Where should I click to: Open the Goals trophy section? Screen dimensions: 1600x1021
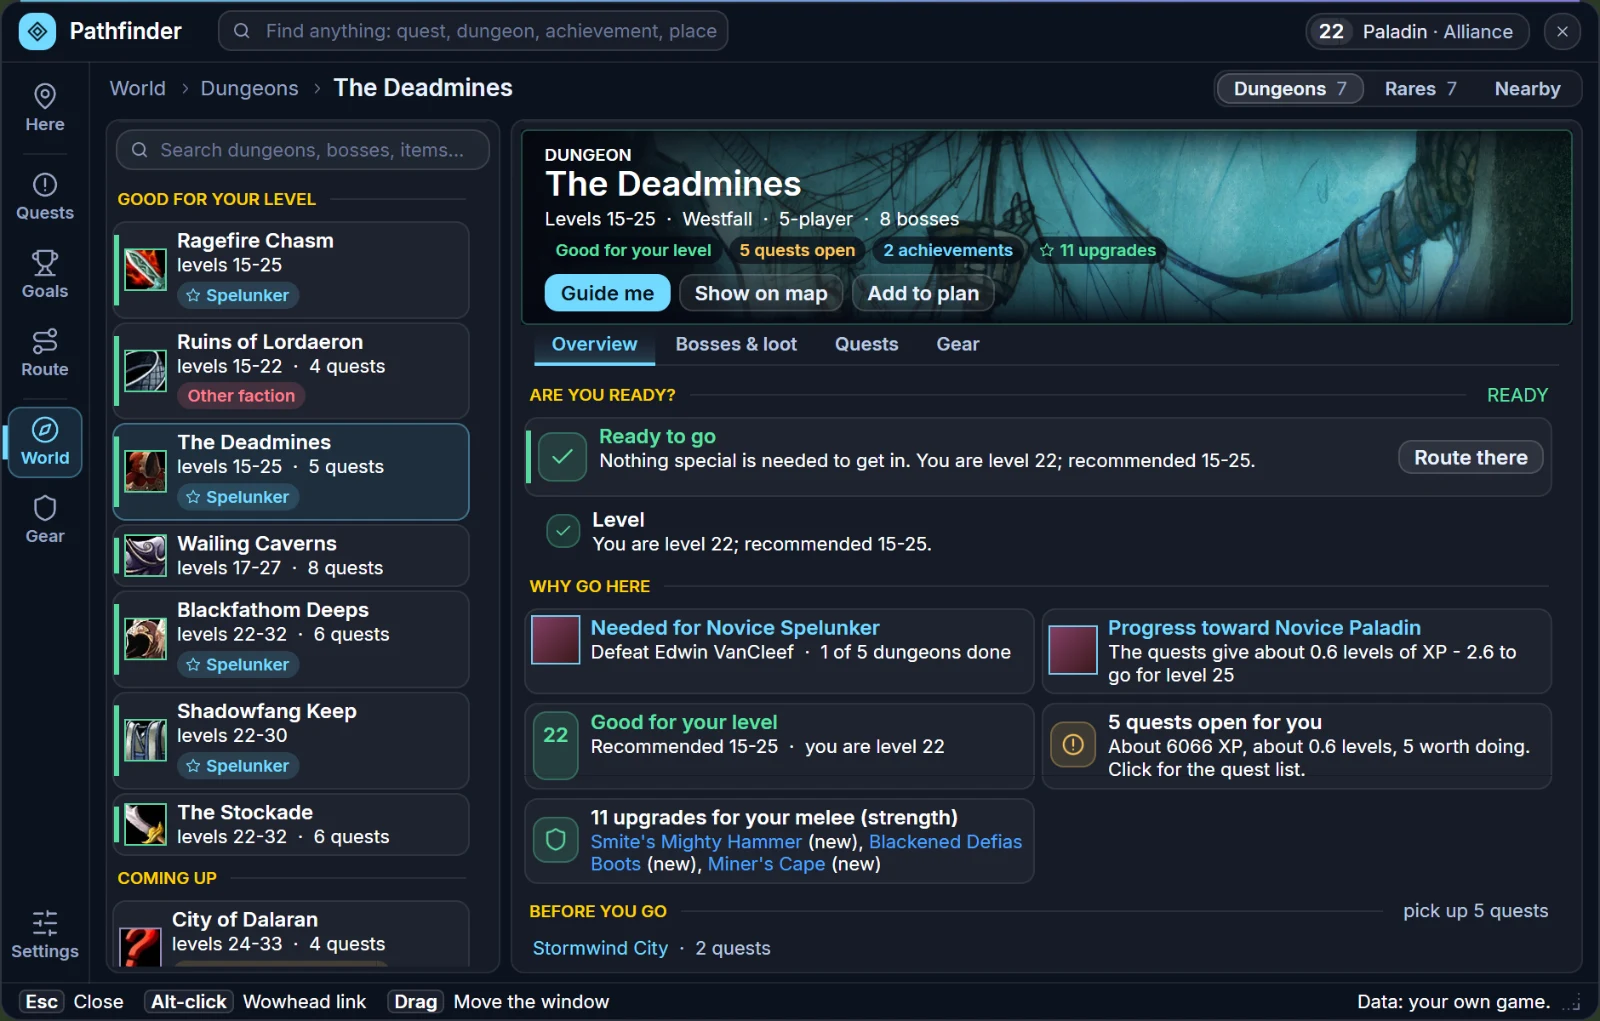(45, 275)
